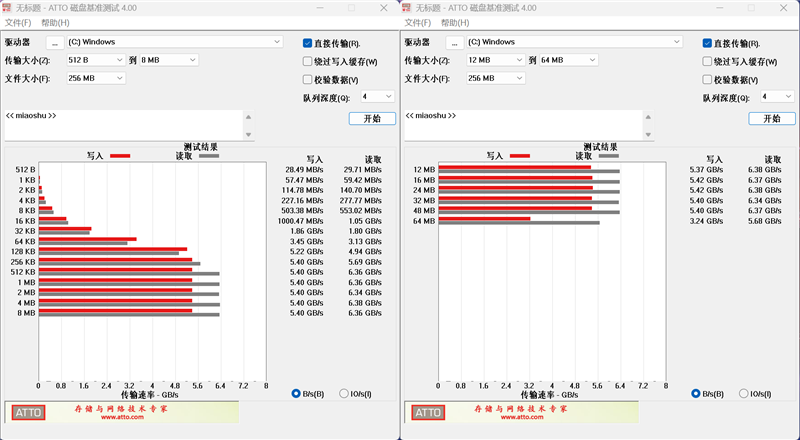Uncheck 直接传输(R) in left window

[307, 43]
